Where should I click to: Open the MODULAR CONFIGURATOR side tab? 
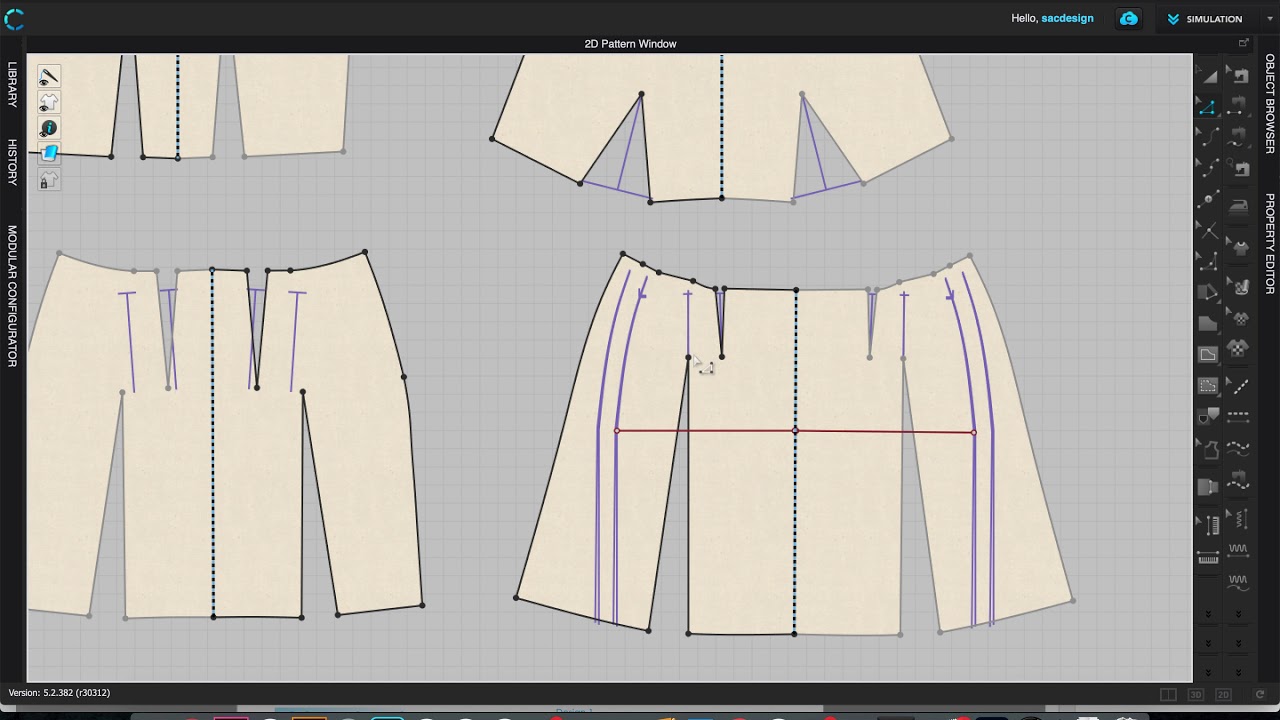point(13,296)
